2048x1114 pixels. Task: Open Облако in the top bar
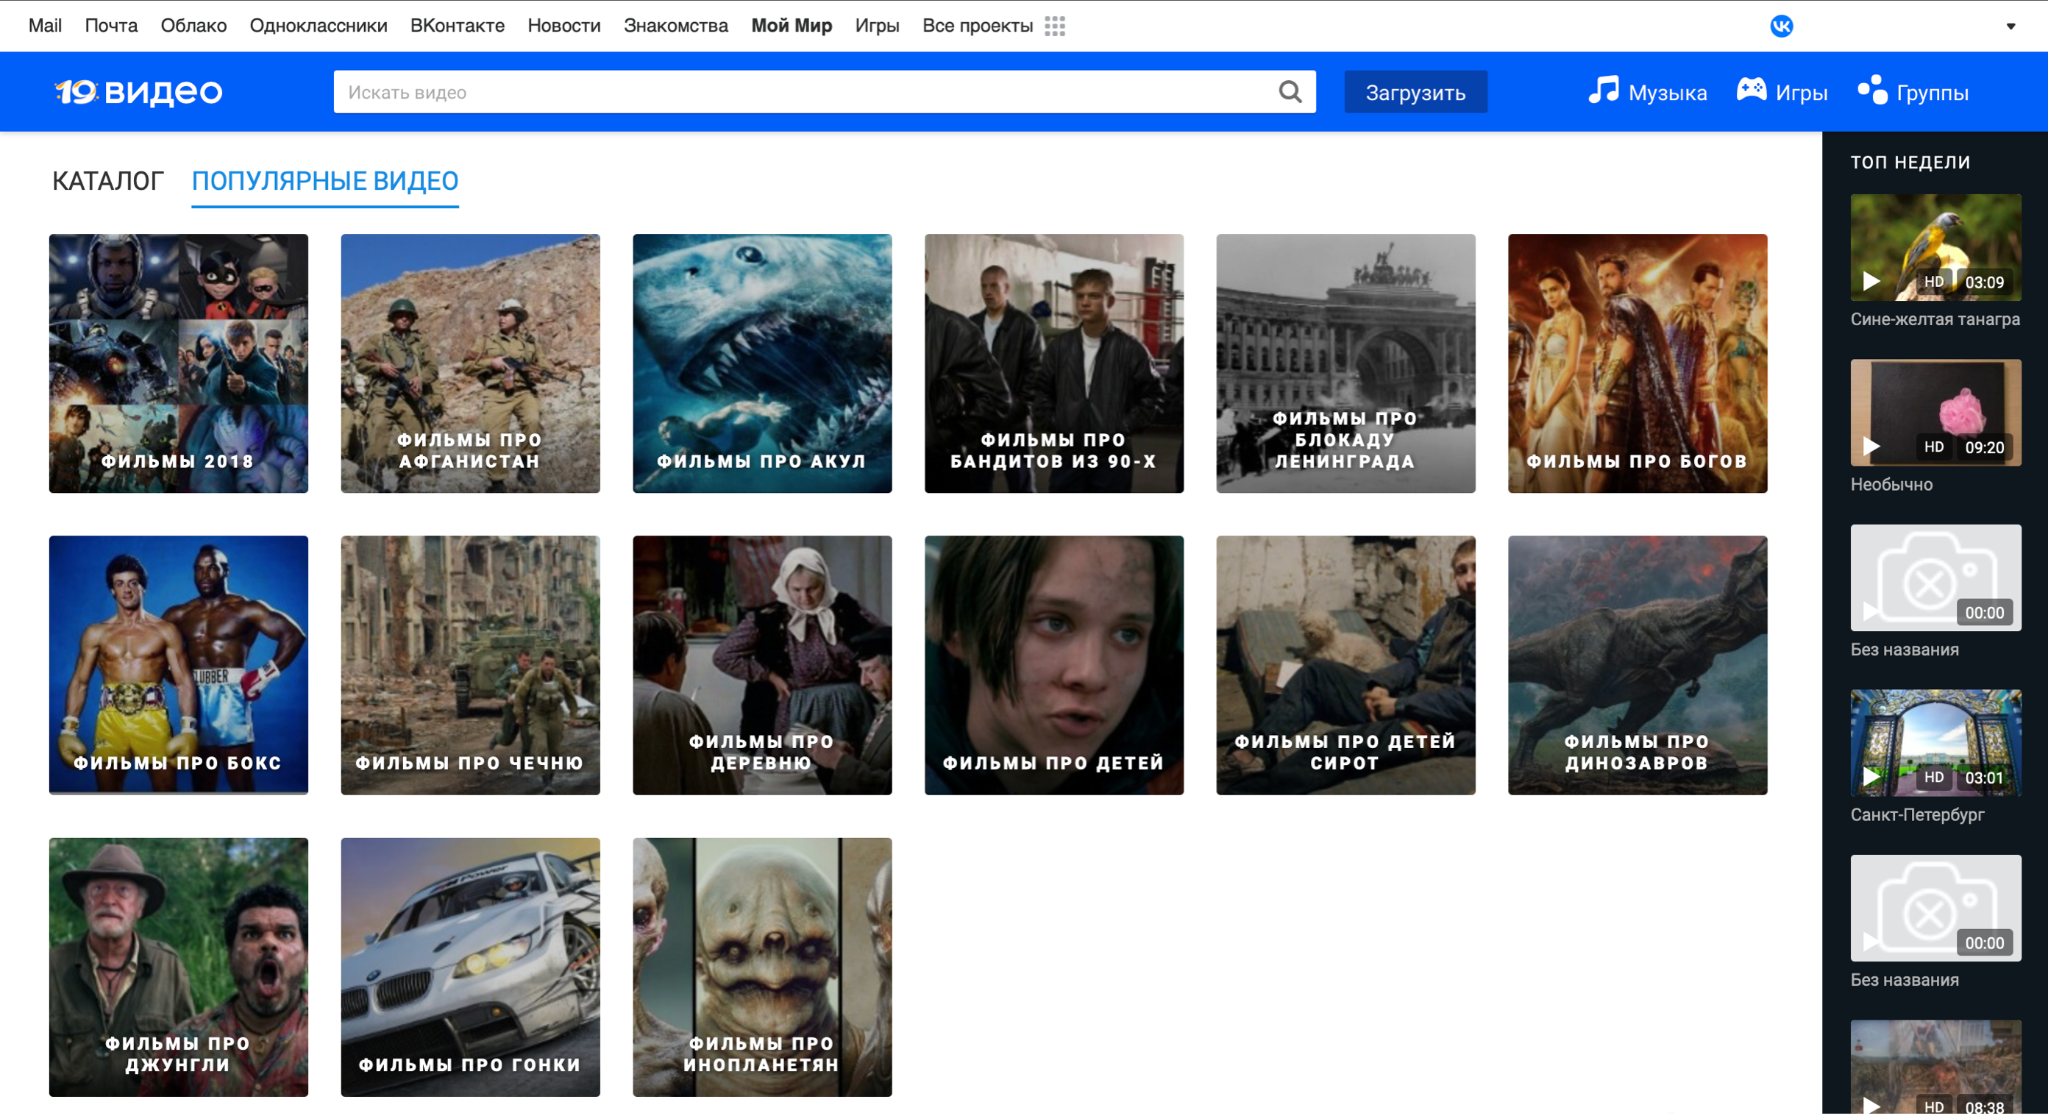pyautogui.click(x=194, y=26)
